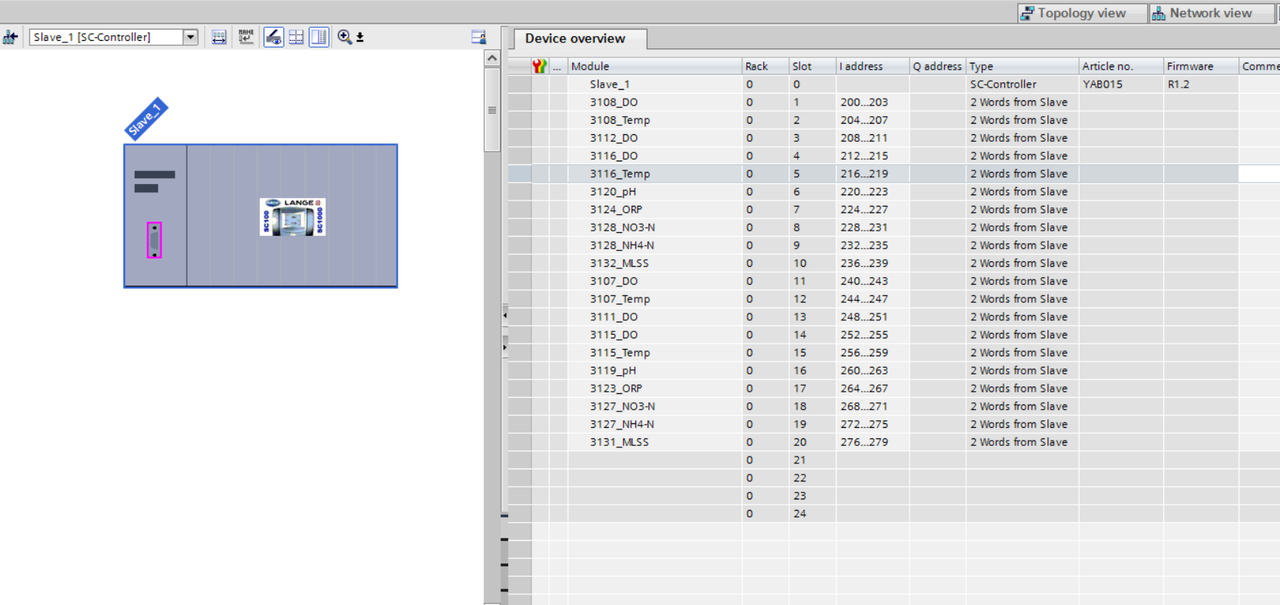
Task: Click the I address cell 200...203
Action: pos(872,102)
